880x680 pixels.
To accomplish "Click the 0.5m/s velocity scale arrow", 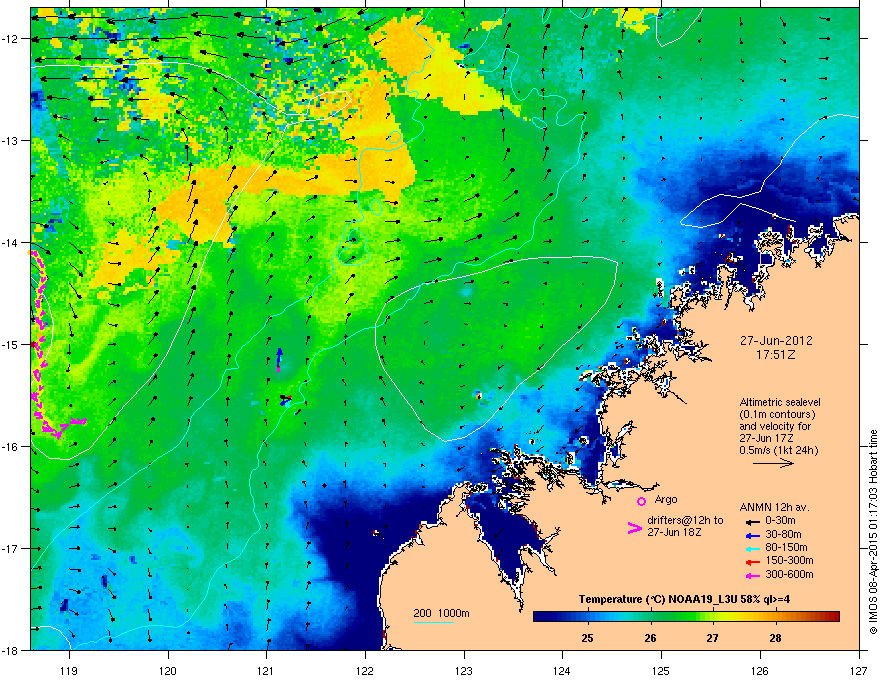I will pyautogui.click(x=773, y=463).
